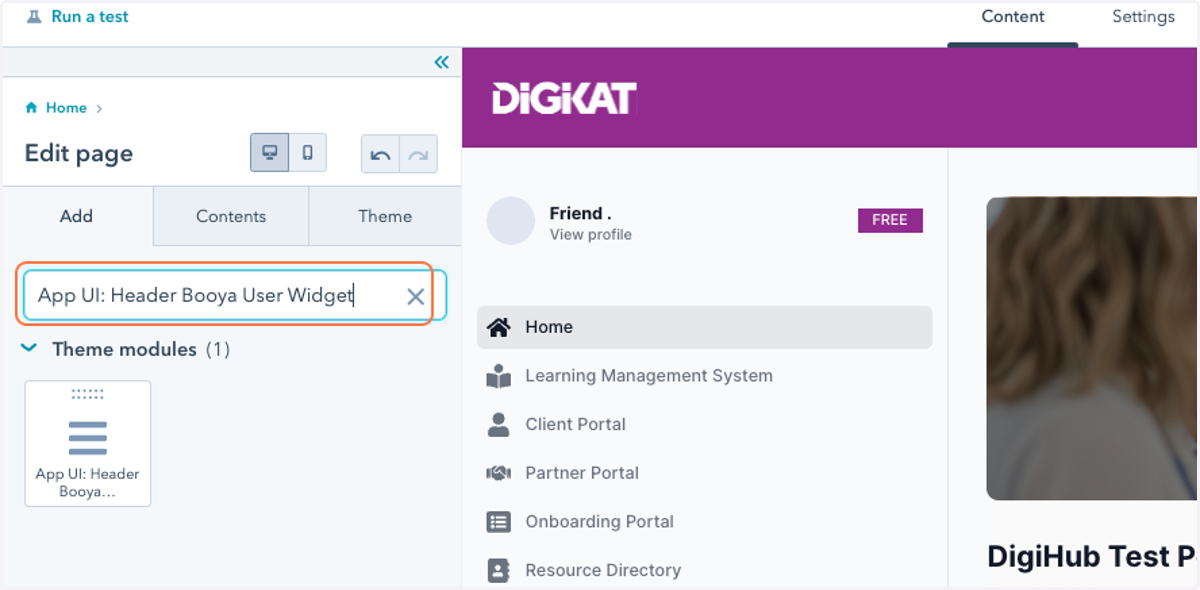This screenshot has width=1200, height=590.
Task: Click the drag handle dots on module card
Action: 88,394
